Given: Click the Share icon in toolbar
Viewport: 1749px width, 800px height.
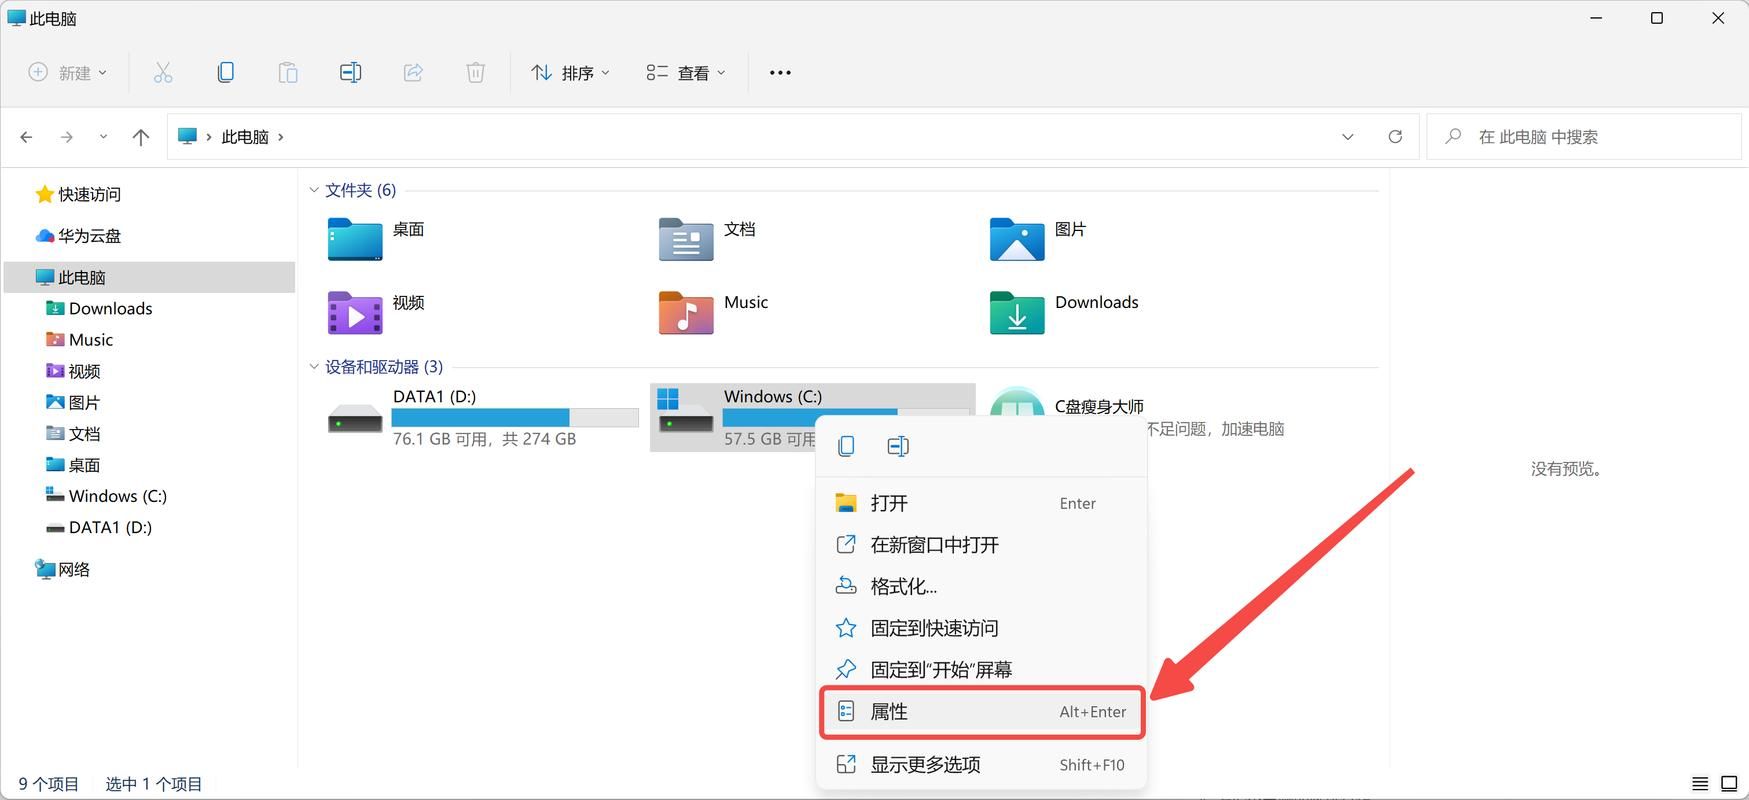Looking at the screenshot, I should click(x=413, y=72).
